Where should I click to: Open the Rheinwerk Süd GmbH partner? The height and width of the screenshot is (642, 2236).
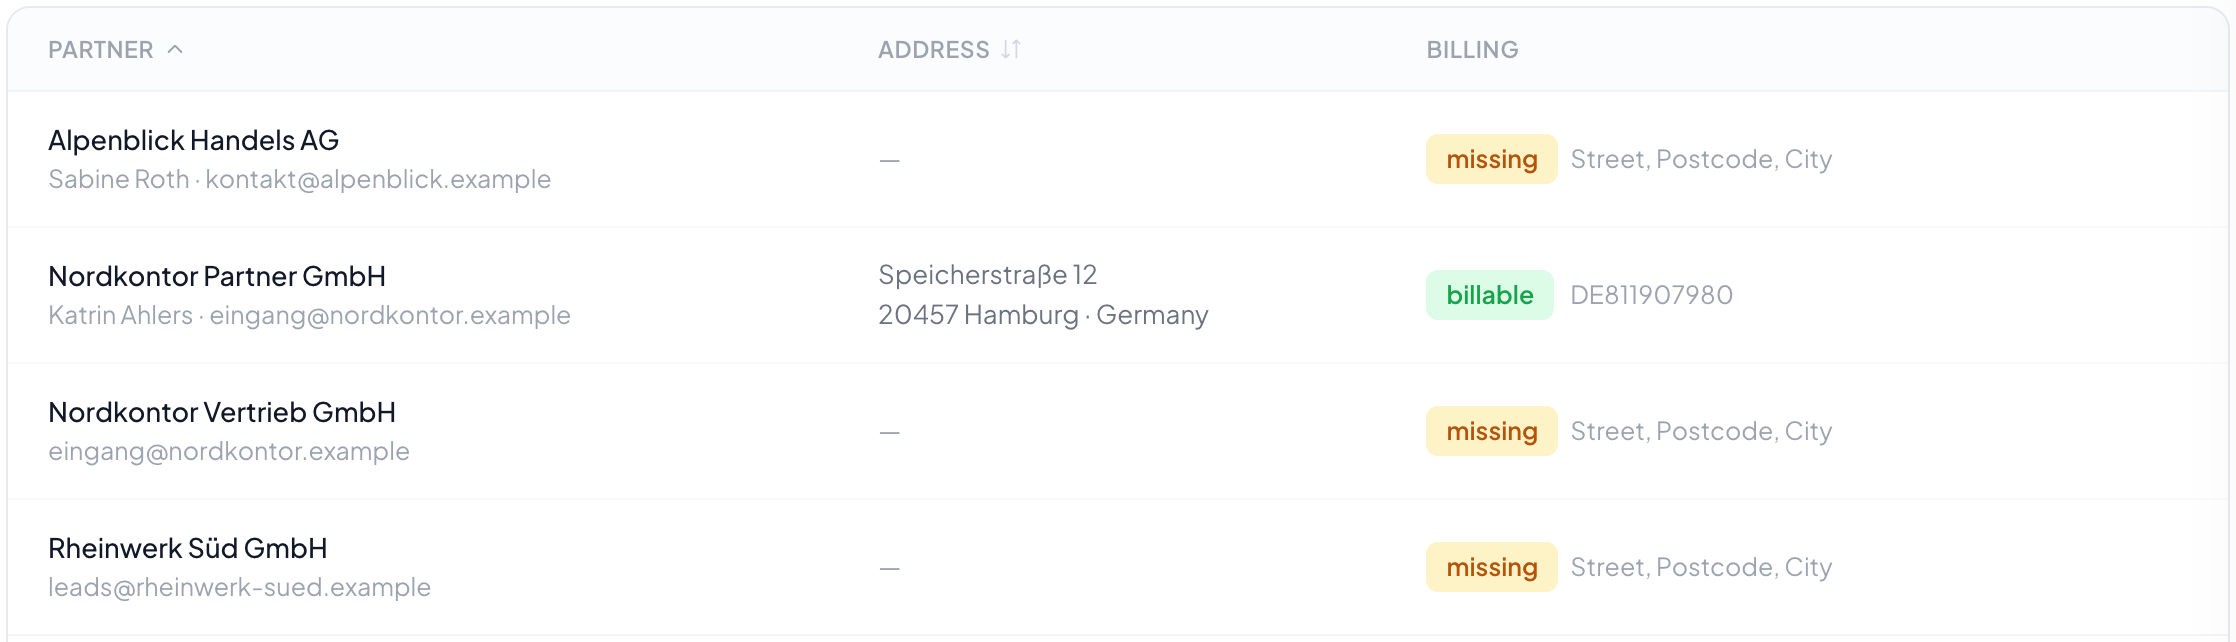[x=188, y=548]
